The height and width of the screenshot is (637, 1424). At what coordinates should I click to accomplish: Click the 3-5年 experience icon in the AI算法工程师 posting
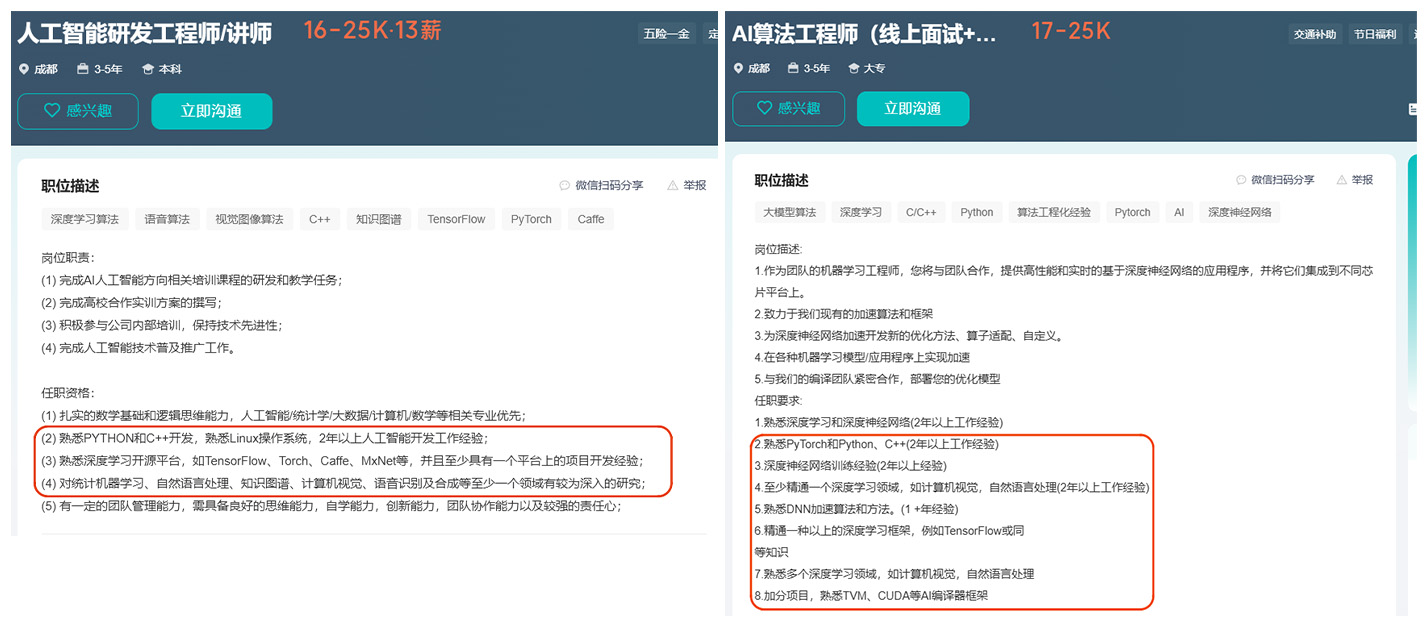click(x=794, y=68)
